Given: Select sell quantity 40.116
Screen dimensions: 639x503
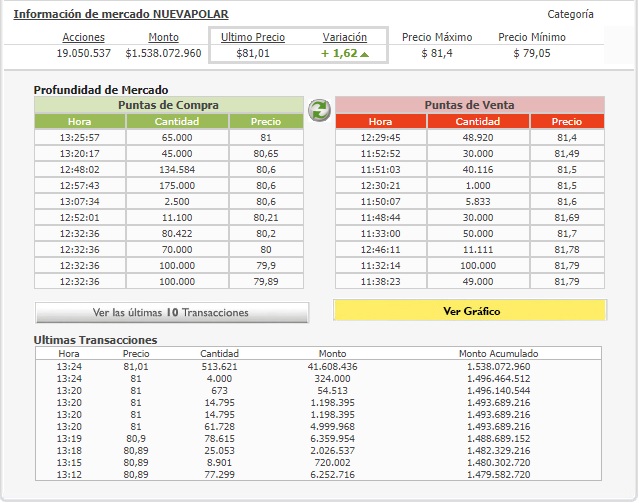Looking at the screenshot, I should tap(478, 170).
